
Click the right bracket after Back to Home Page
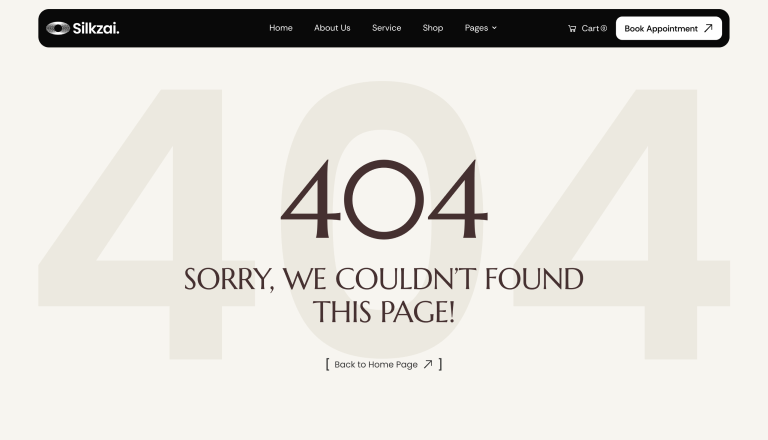pyautogui.click(x=440, y=364)
